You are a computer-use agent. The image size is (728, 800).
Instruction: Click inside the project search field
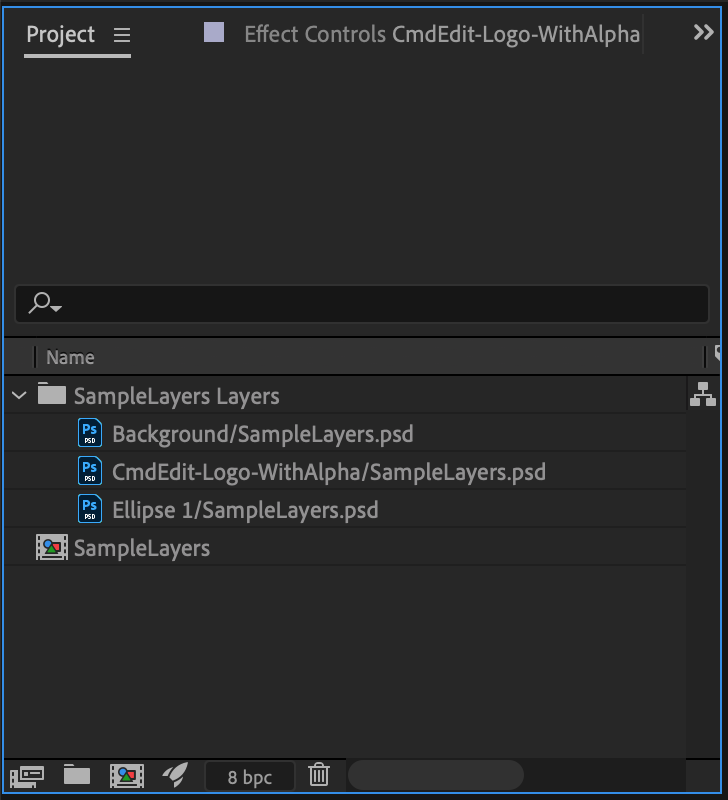pyautogui.click(x=362, y=304)
